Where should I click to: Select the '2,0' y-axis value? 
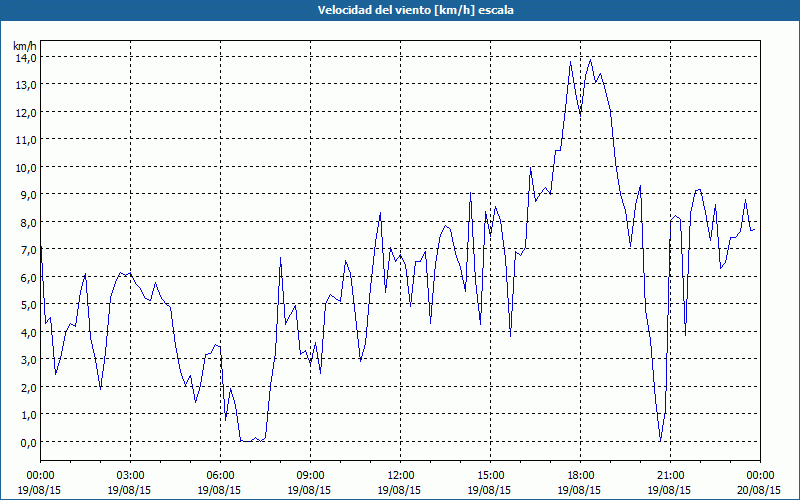click(x=29, y=388)
